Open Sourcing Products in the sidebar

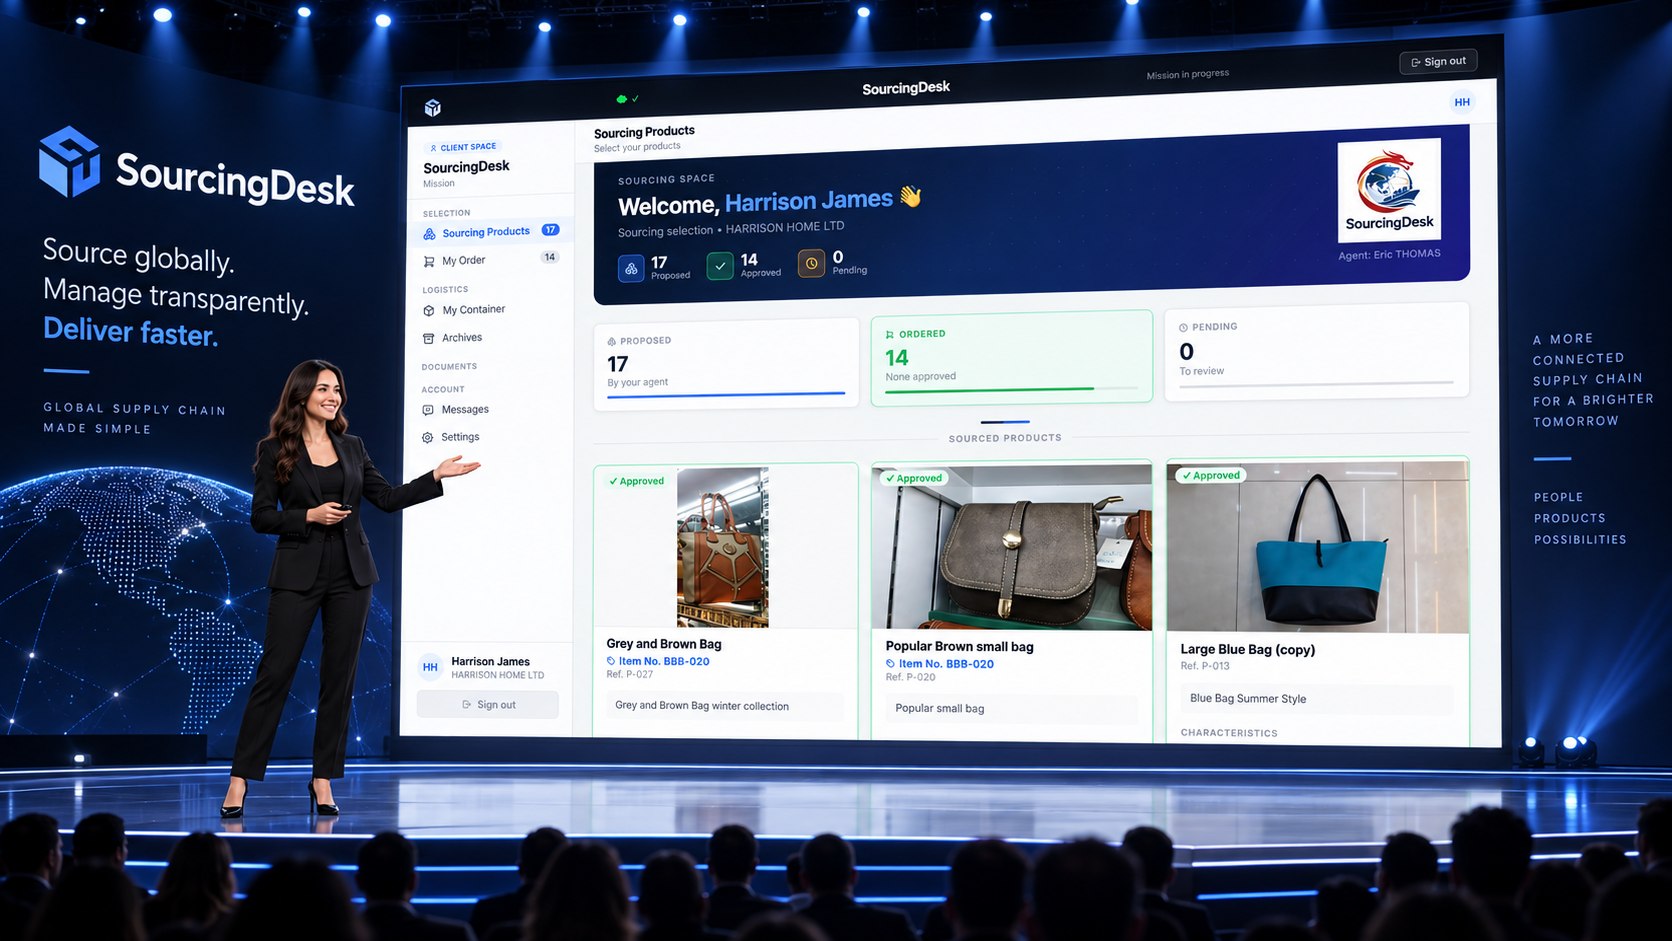(490, 232)
